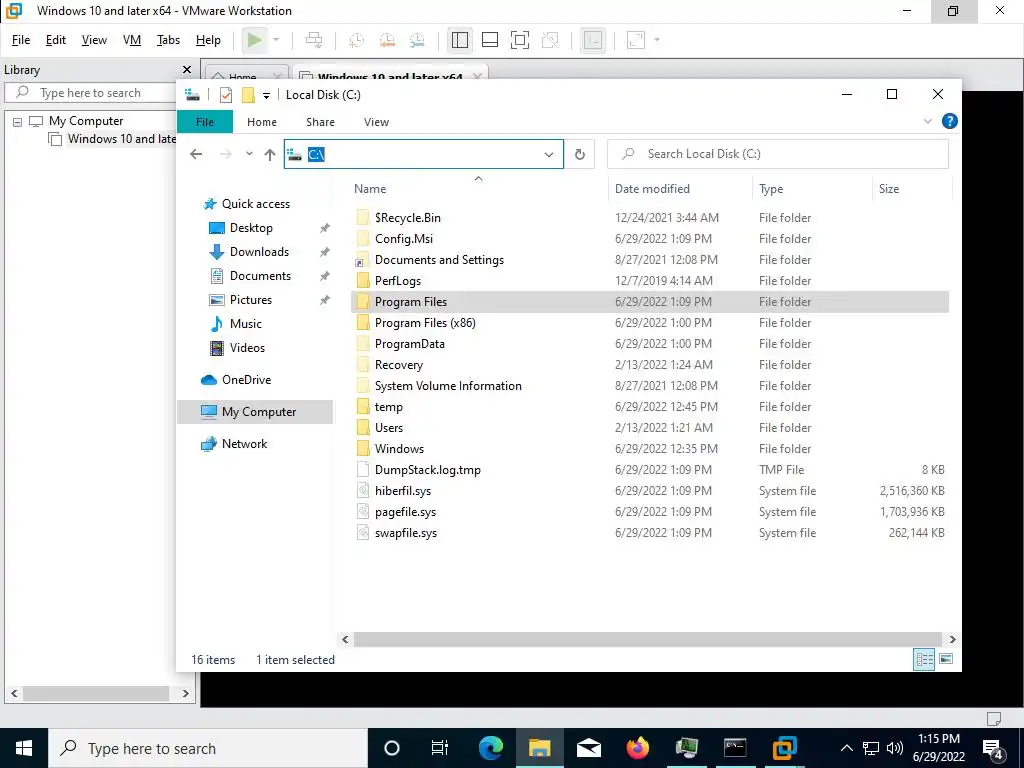Click the Library 'Type here to search' field

(91, 93)
